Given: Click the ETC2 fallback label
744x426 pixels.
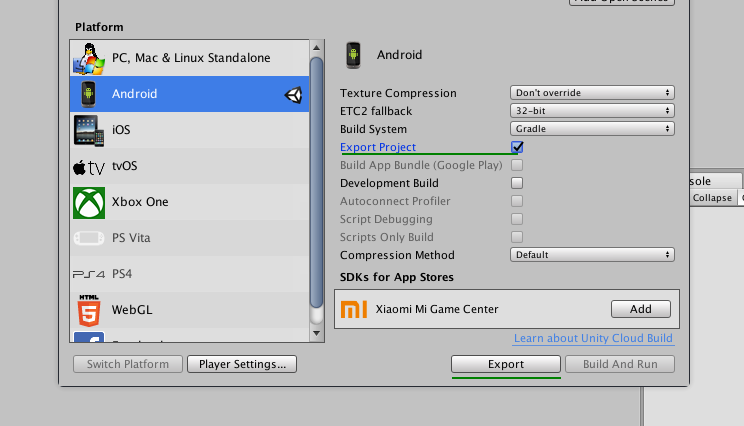Looking at the screenshot, I should tap(376, 111).
